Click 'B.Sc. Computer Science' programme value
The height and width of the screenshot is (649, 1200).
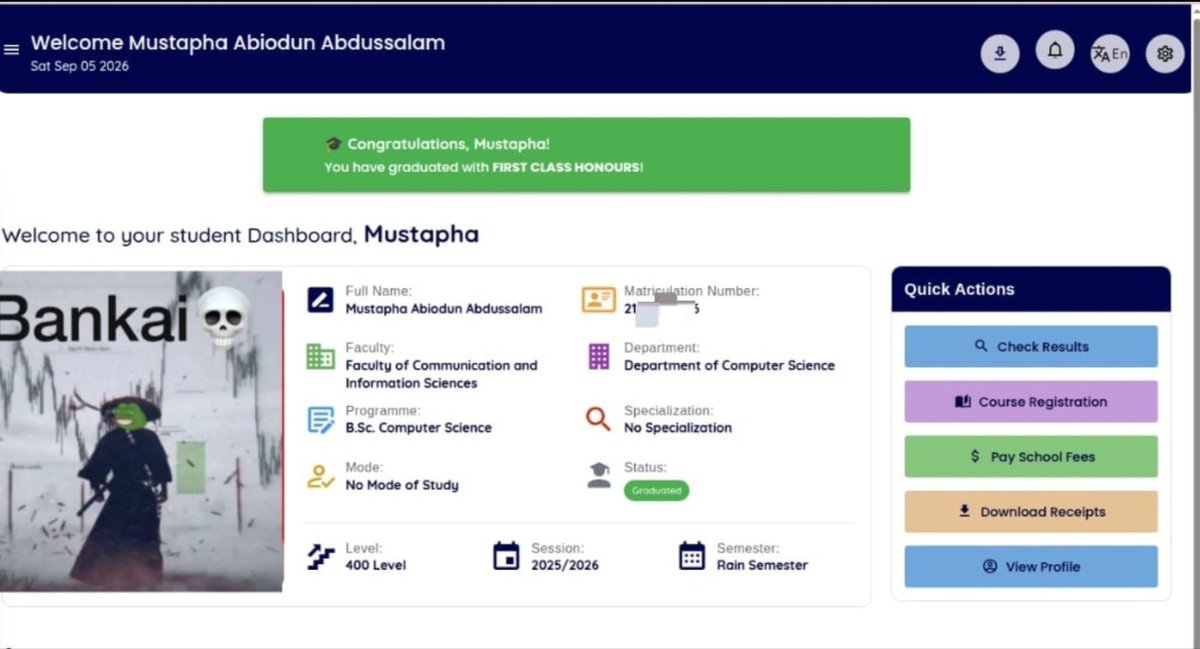coord(418,428)
